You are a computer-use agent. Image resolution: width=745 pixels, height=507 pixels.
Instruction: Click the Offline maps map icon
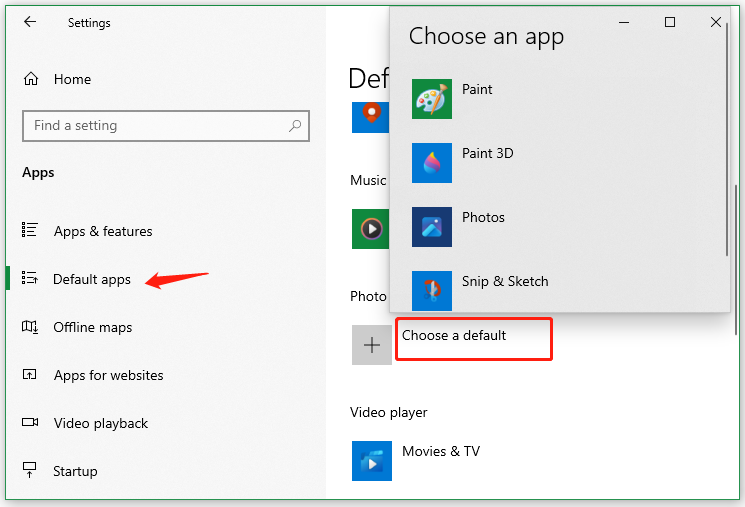click(30, 326)
